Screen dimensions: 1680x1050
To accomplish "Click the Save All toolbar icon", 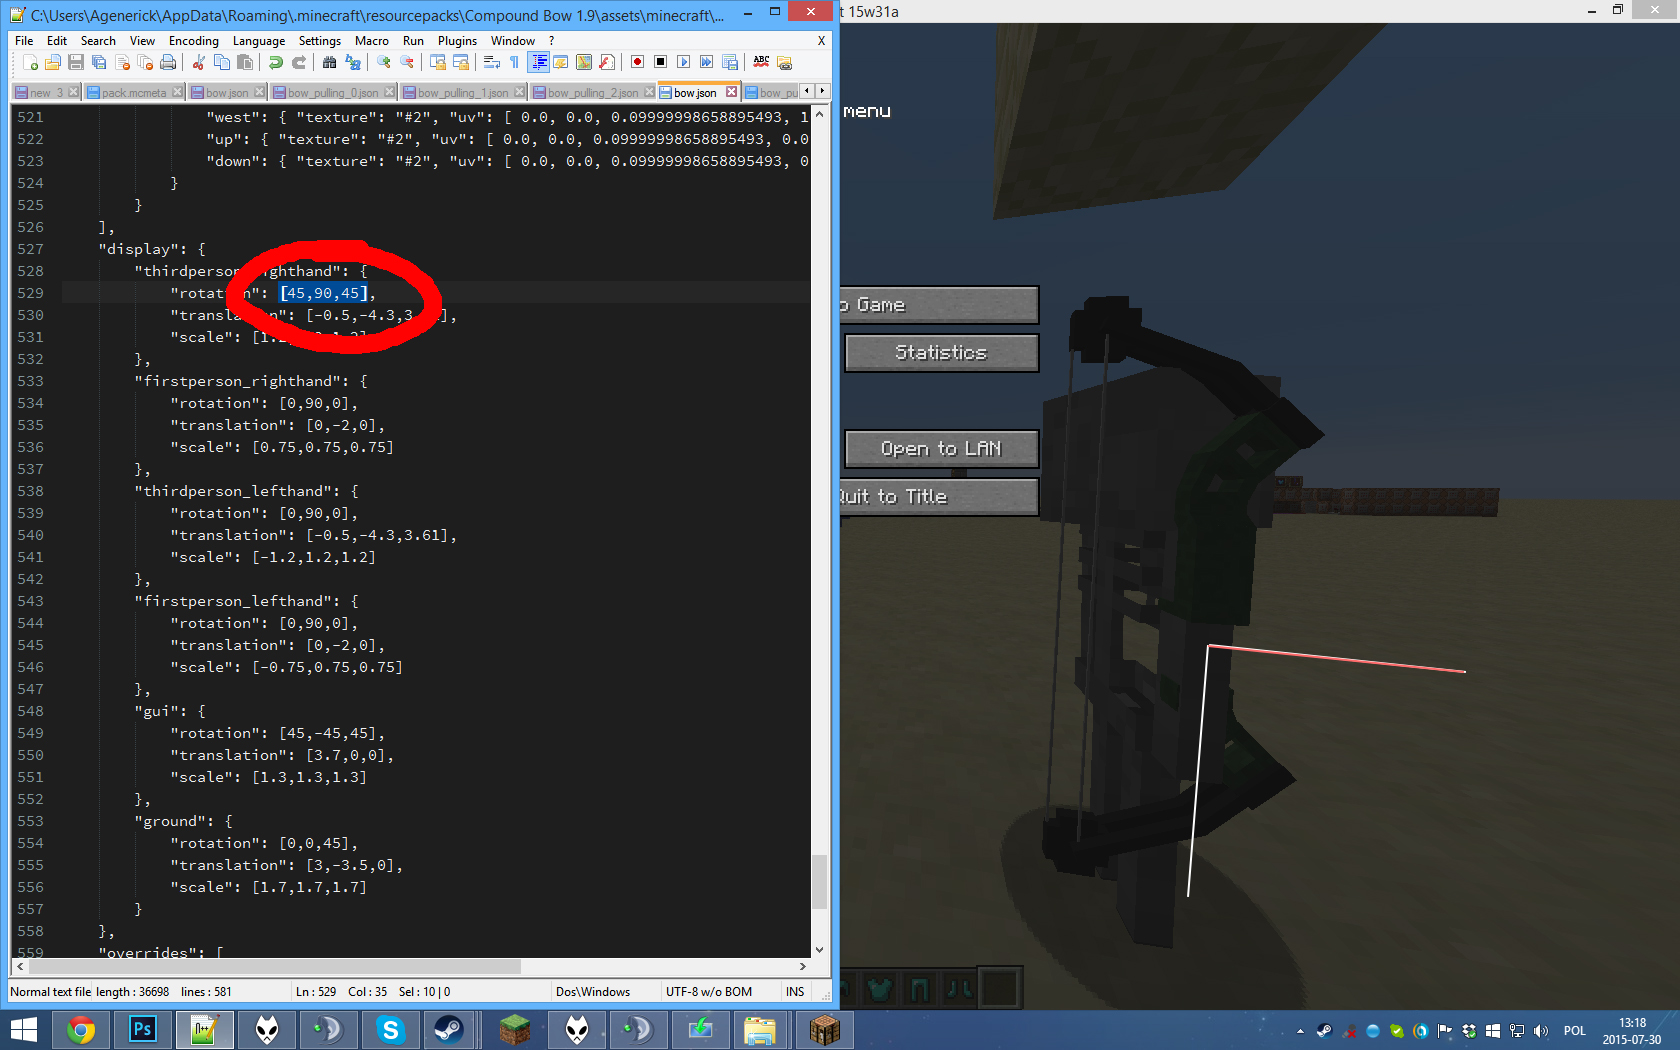I will (99, 63).
